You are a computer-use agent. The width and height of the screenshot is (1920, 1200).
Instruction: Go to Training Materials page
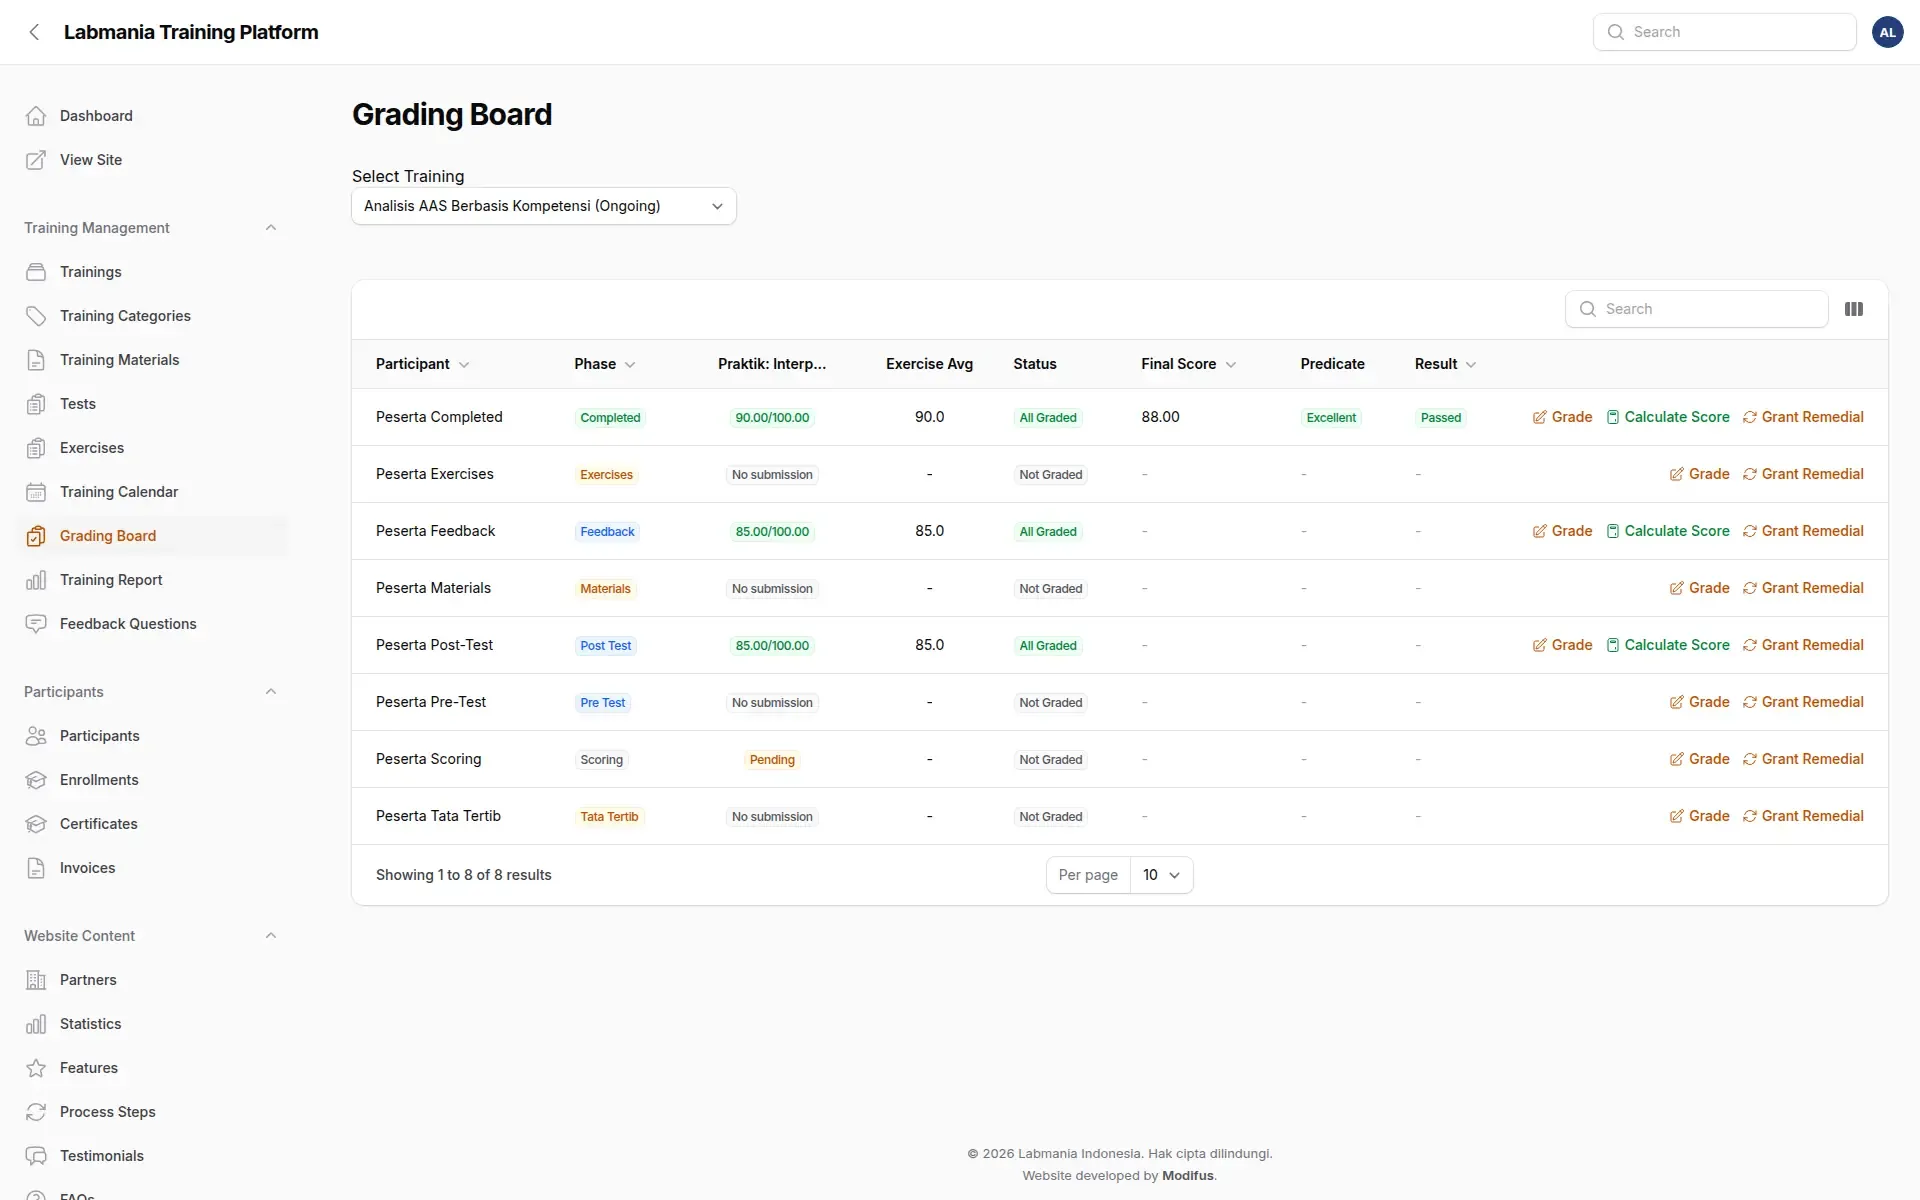152,360
